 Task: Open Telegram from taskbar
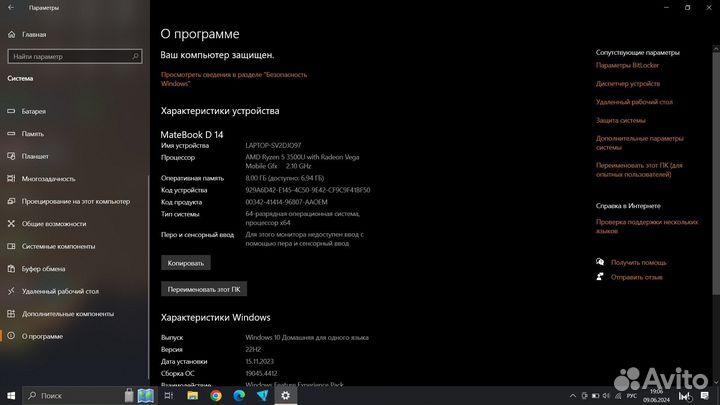[x=262, y=395]
